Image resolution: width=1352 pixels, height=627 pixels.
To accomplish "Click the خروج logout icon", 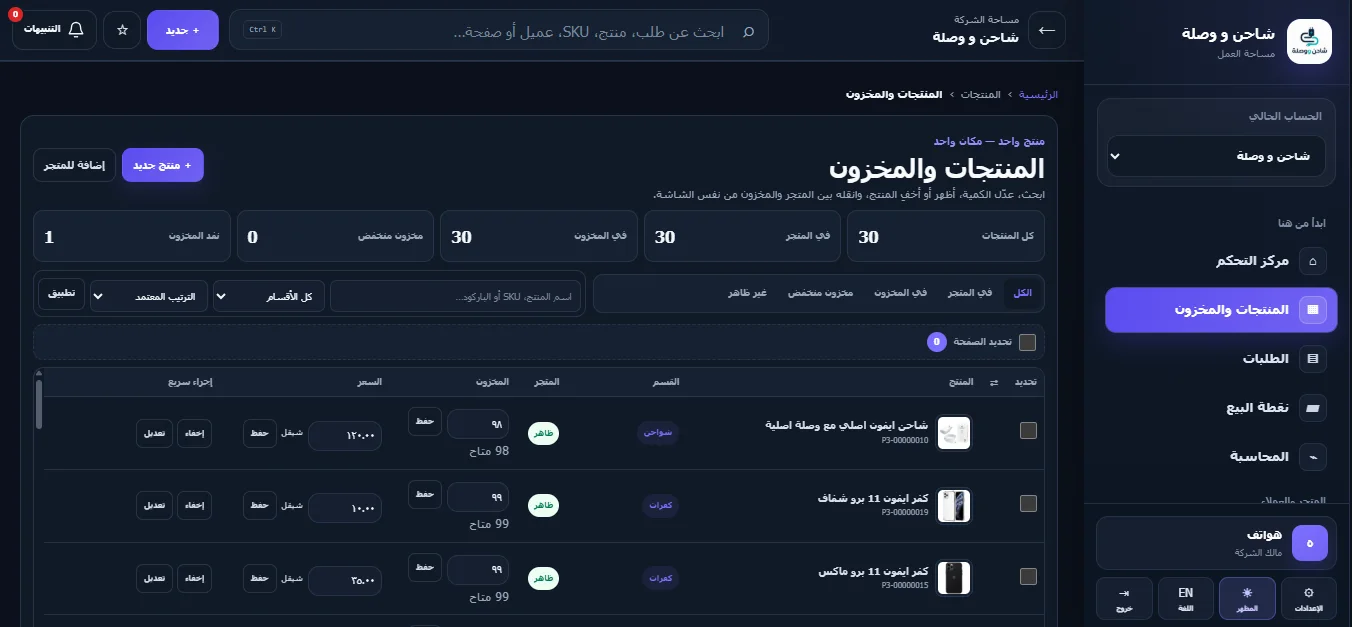I will 1124,598.
